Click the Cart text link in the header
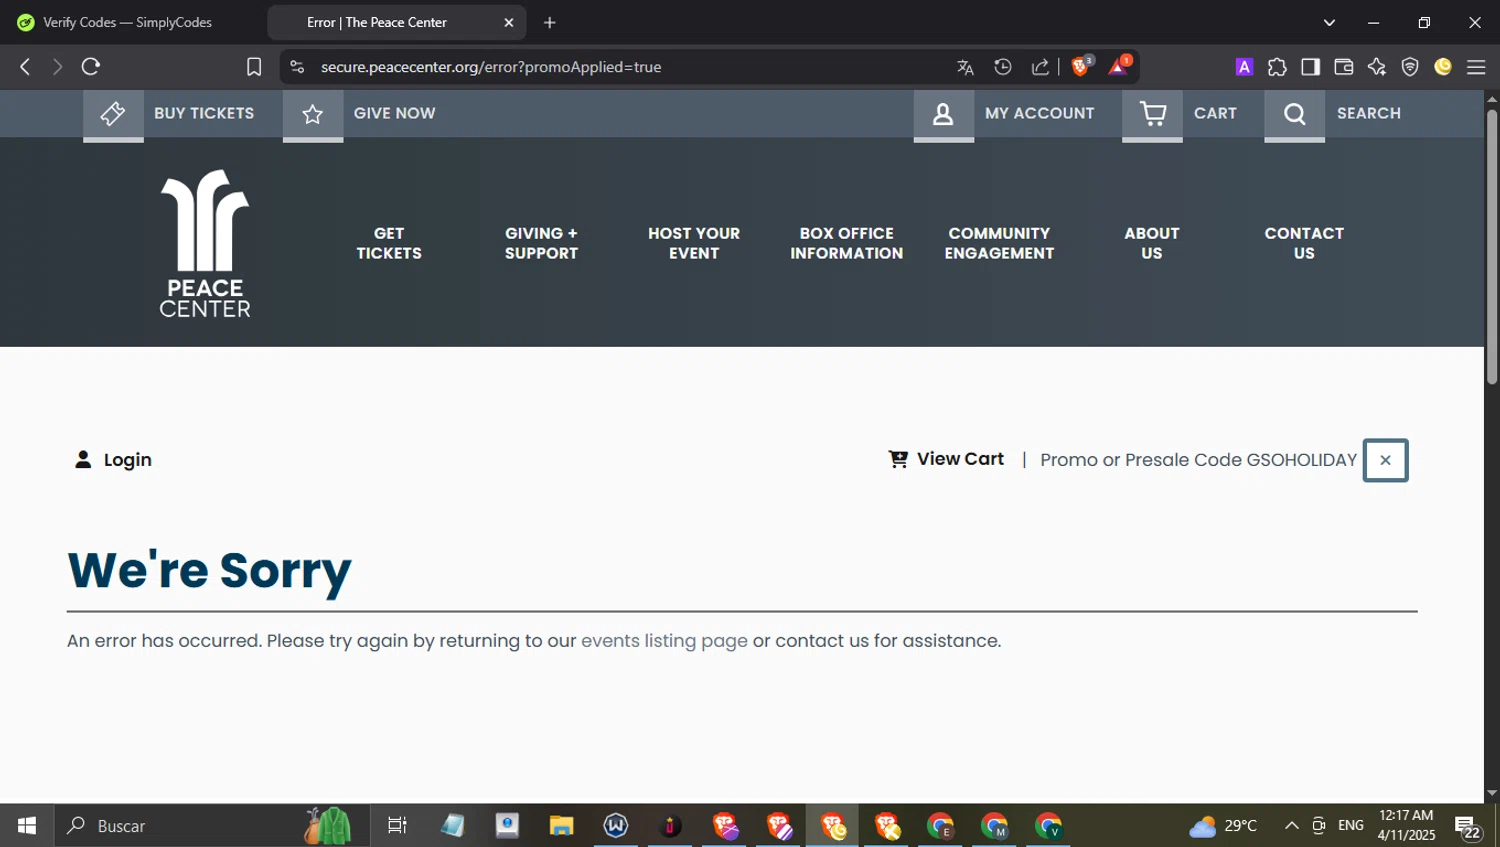The width and height of the screenshot is (1500, 847). [1215, 113]
